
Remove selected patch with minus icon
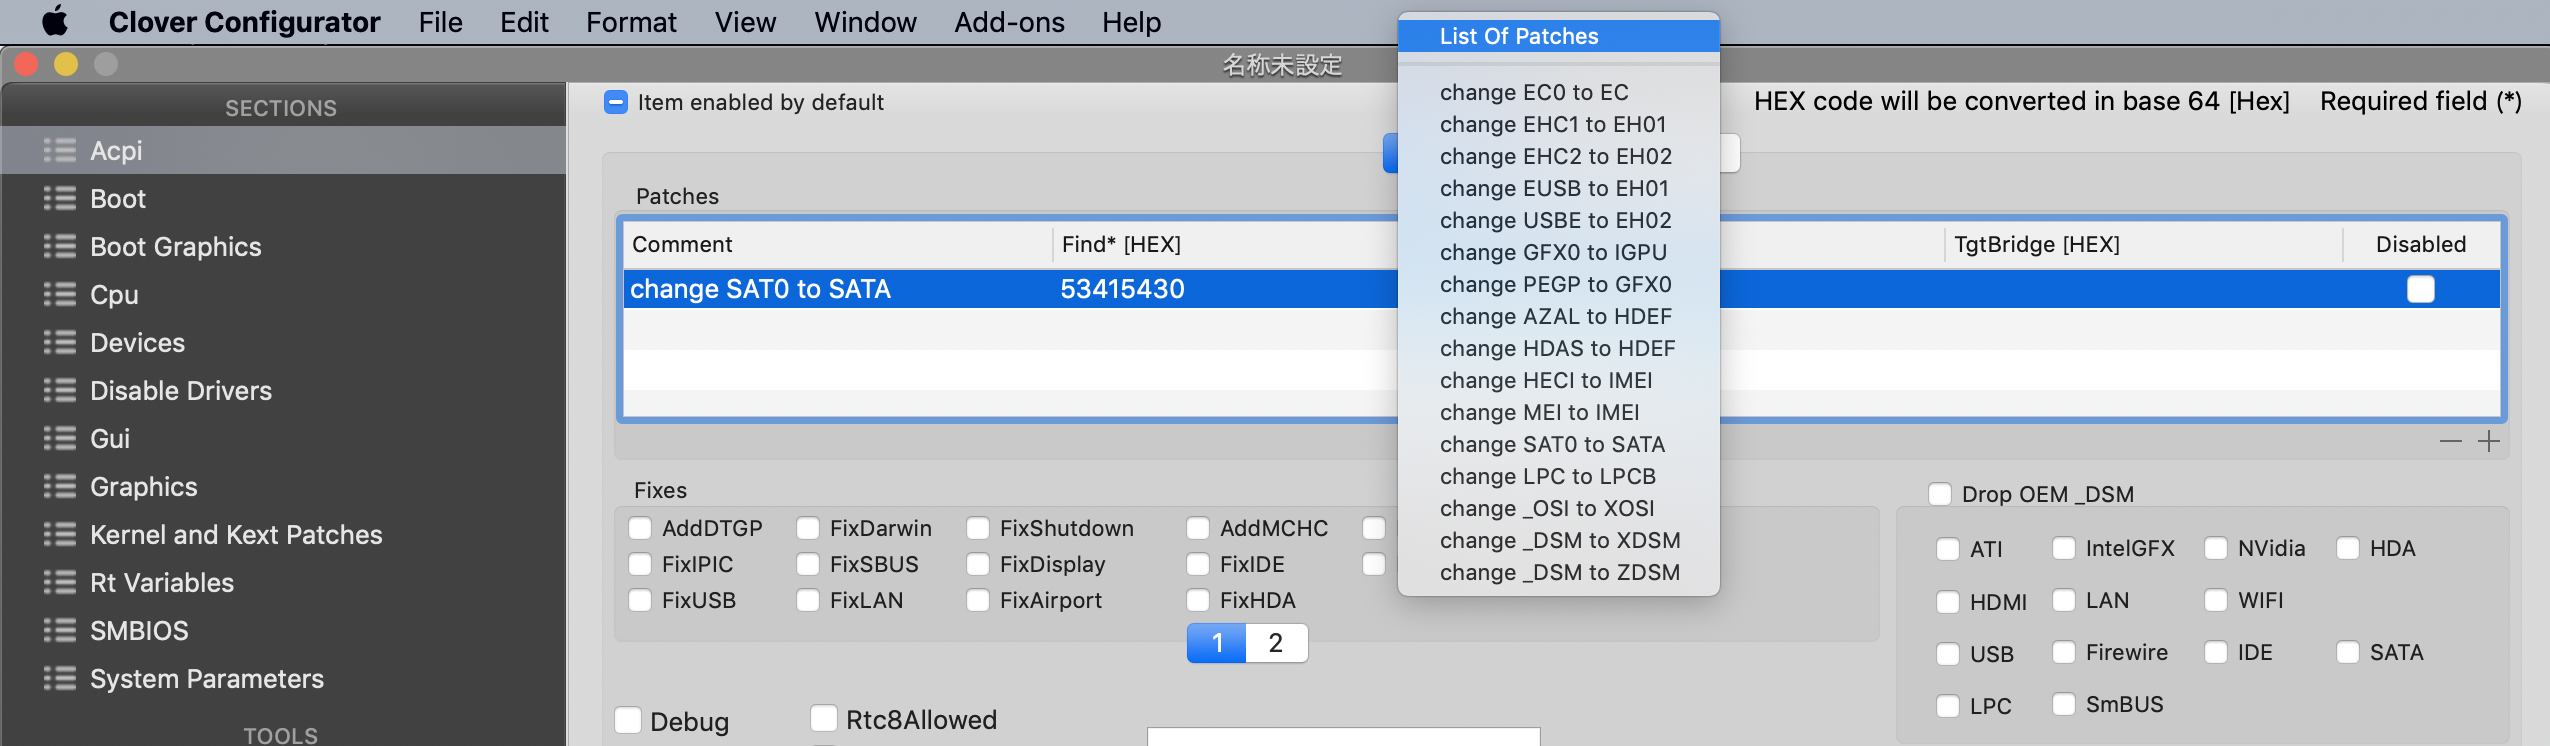2451,441
